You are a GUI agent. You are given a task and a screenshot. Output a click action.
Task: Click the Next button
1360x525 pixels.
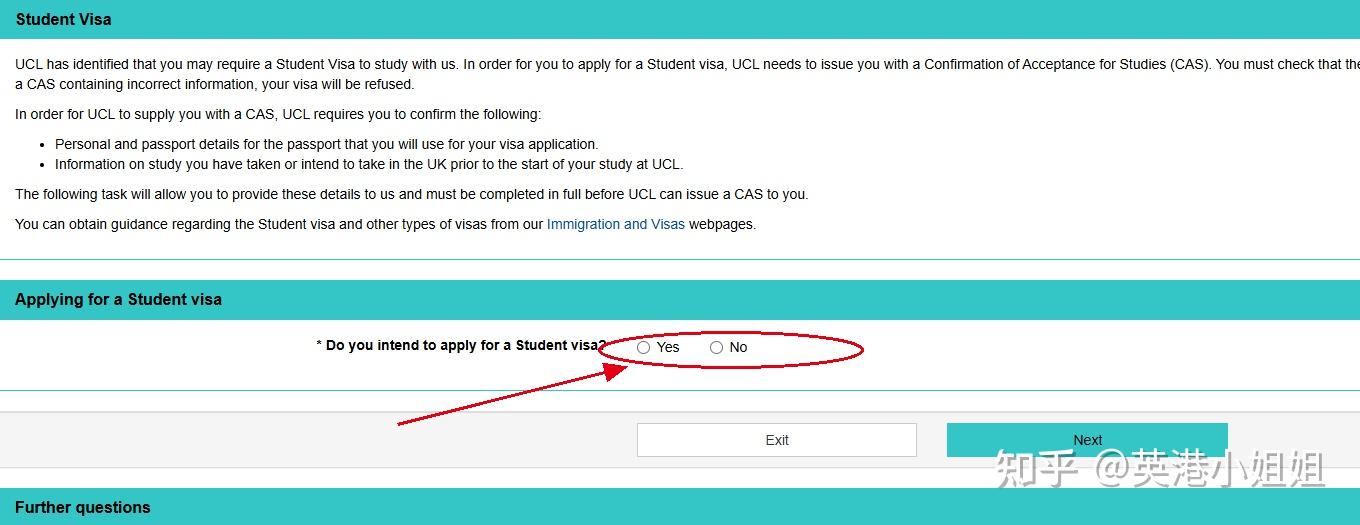[1087, 440]
